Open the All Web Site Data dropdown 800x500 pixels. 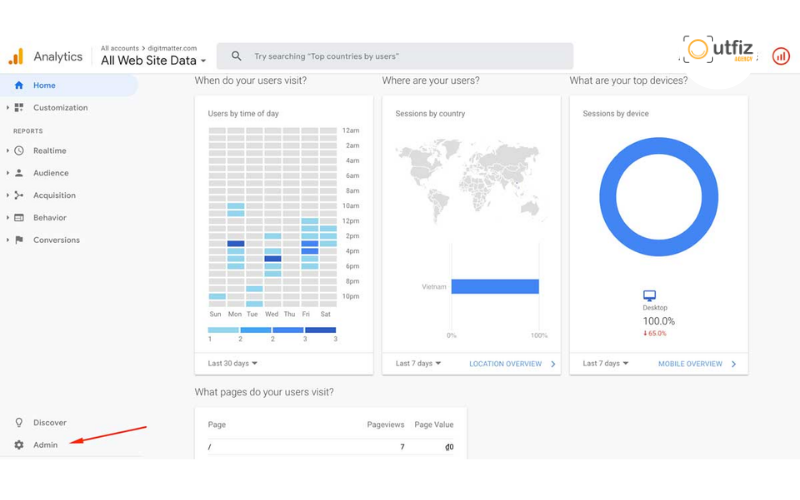point(153,61)
